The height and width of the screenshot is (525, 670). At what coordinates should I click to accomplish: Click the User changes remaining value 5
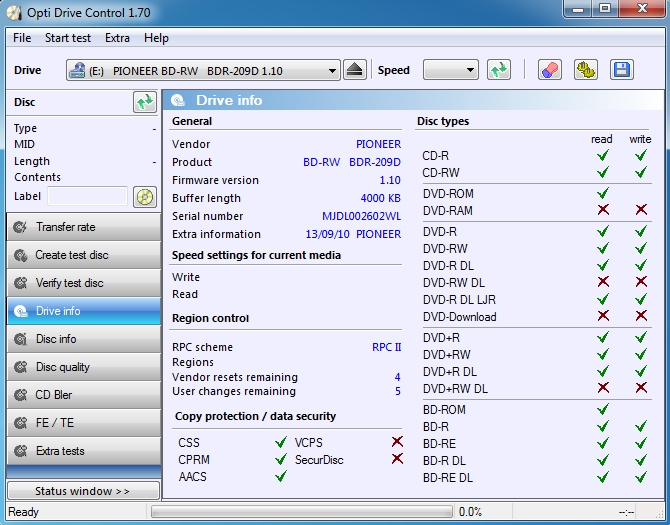[398, 391]
